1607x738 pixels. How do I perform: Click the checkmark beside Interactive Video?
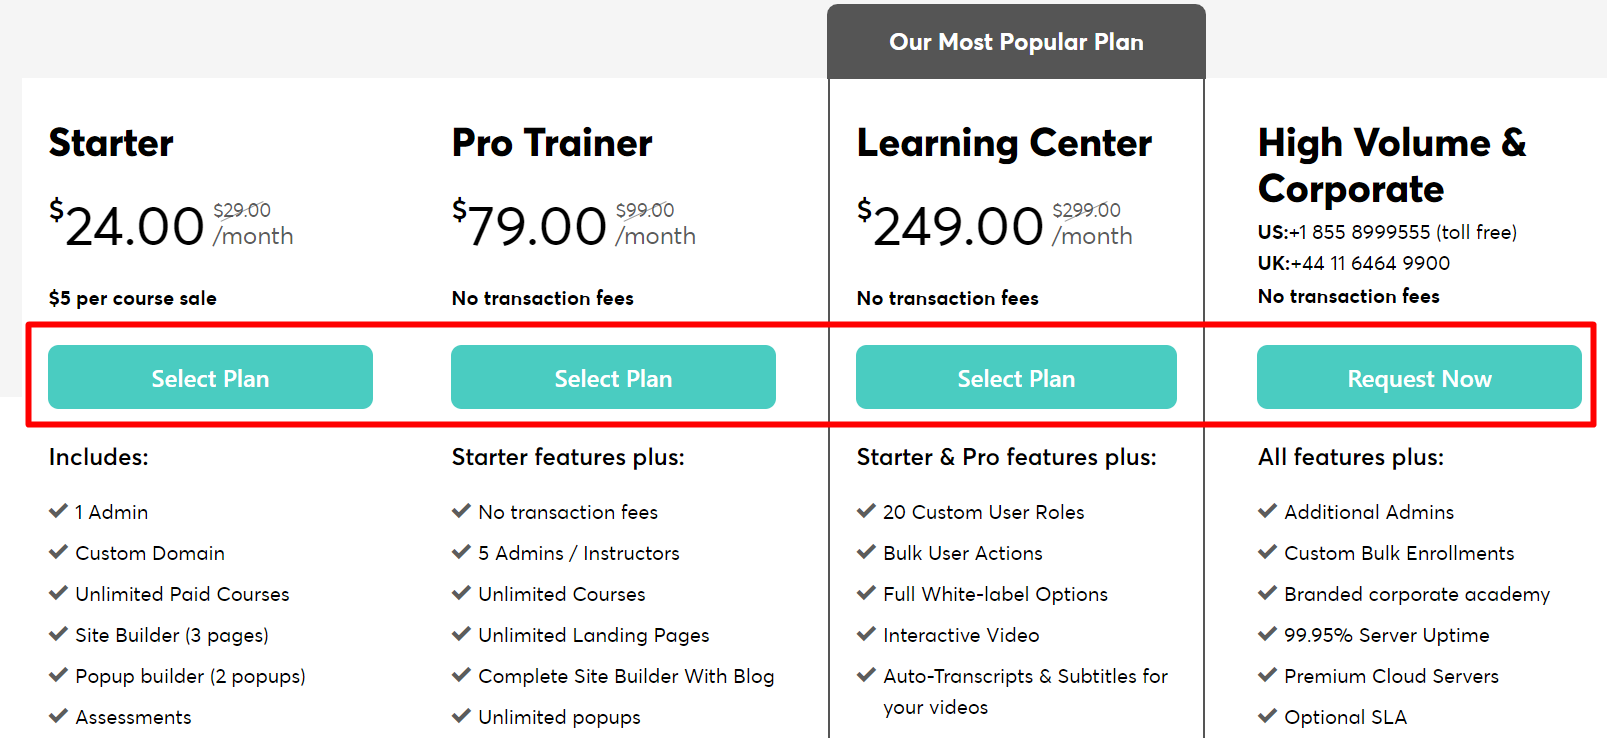(x=866, y=634)
